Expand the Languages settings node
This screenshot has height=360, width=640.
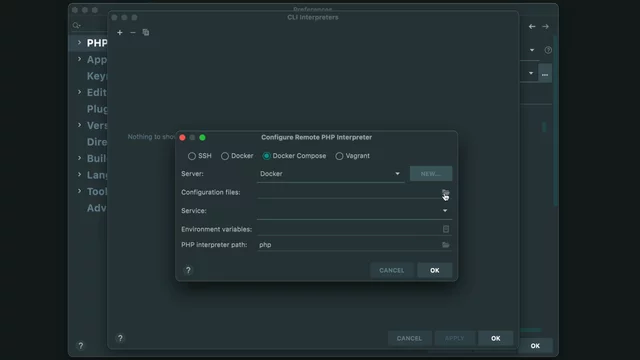(79, 175)
